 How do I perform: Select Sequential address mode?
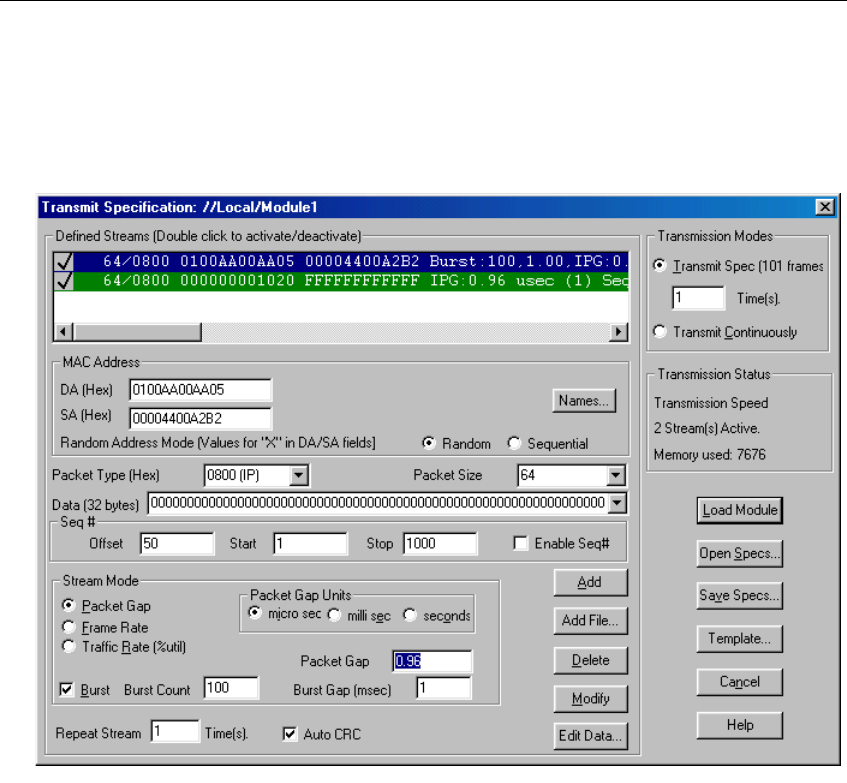(514, 443)
